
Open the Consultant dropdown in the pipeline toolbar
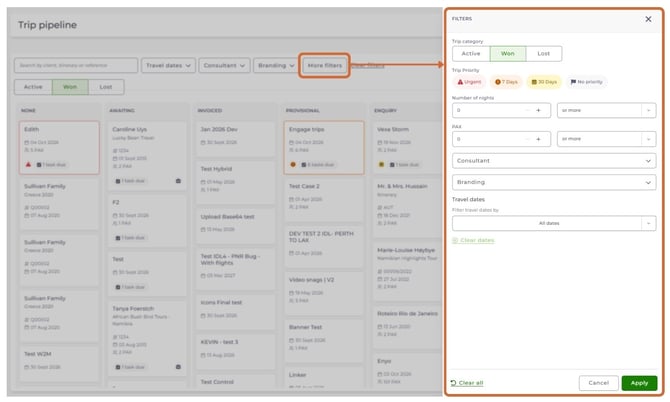coord(224,65)
